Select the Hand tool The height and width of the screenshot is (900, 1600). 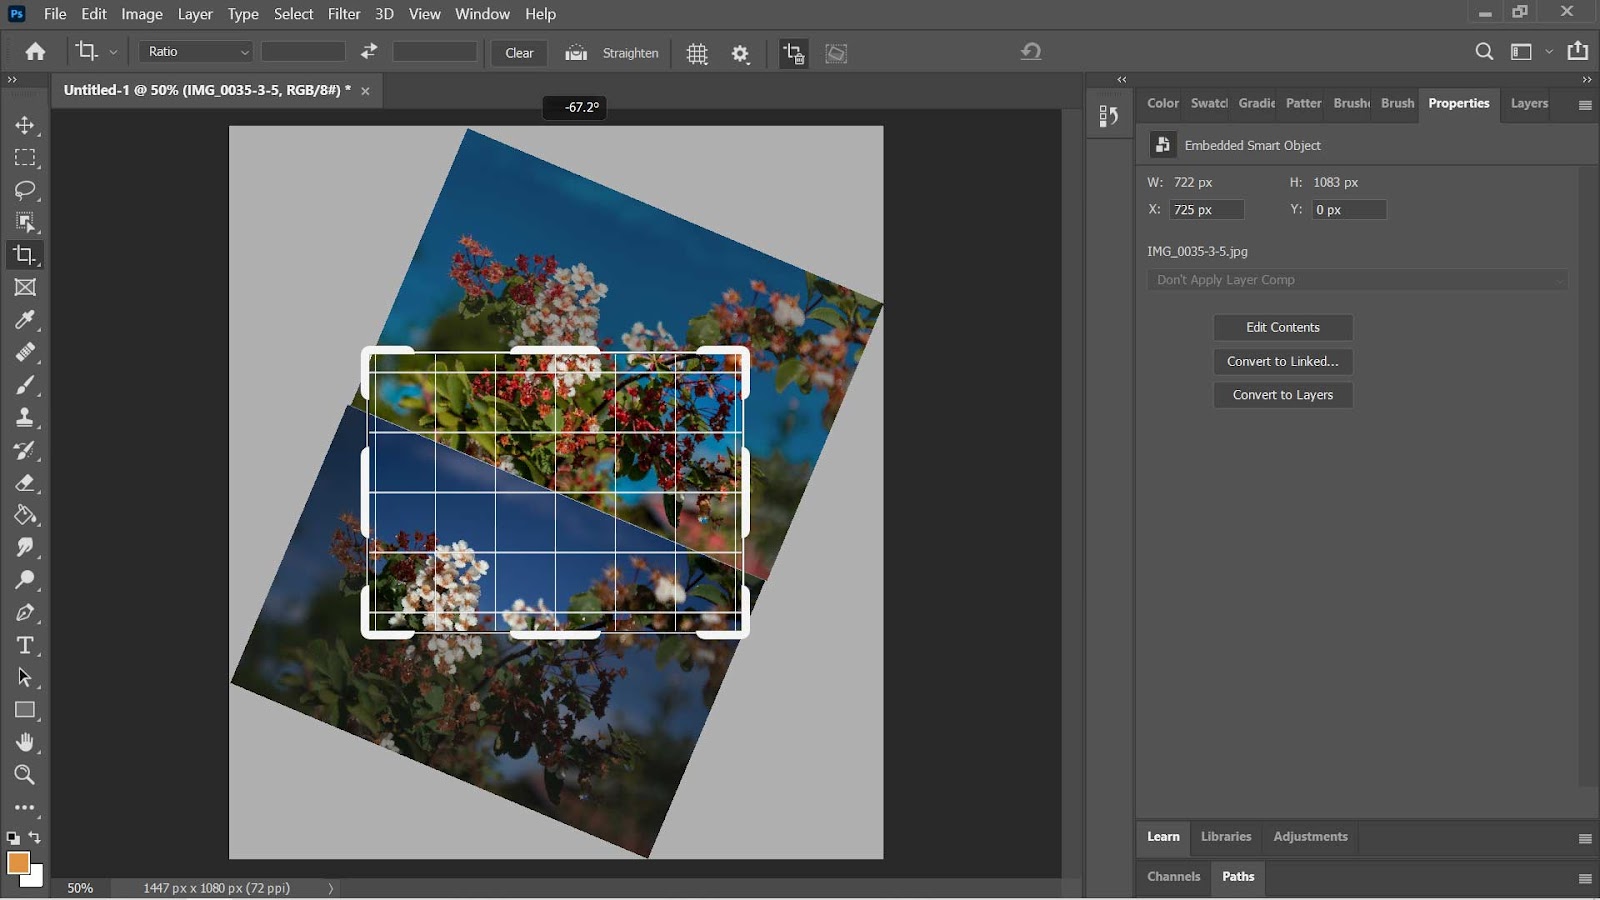coord(25,742)
